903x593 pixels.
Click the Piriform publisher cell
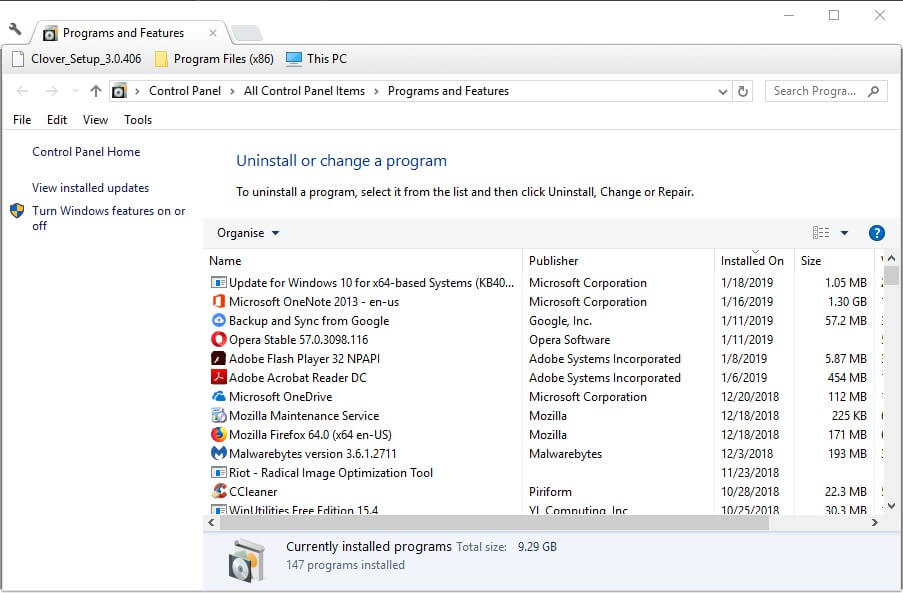pos(551,492)
